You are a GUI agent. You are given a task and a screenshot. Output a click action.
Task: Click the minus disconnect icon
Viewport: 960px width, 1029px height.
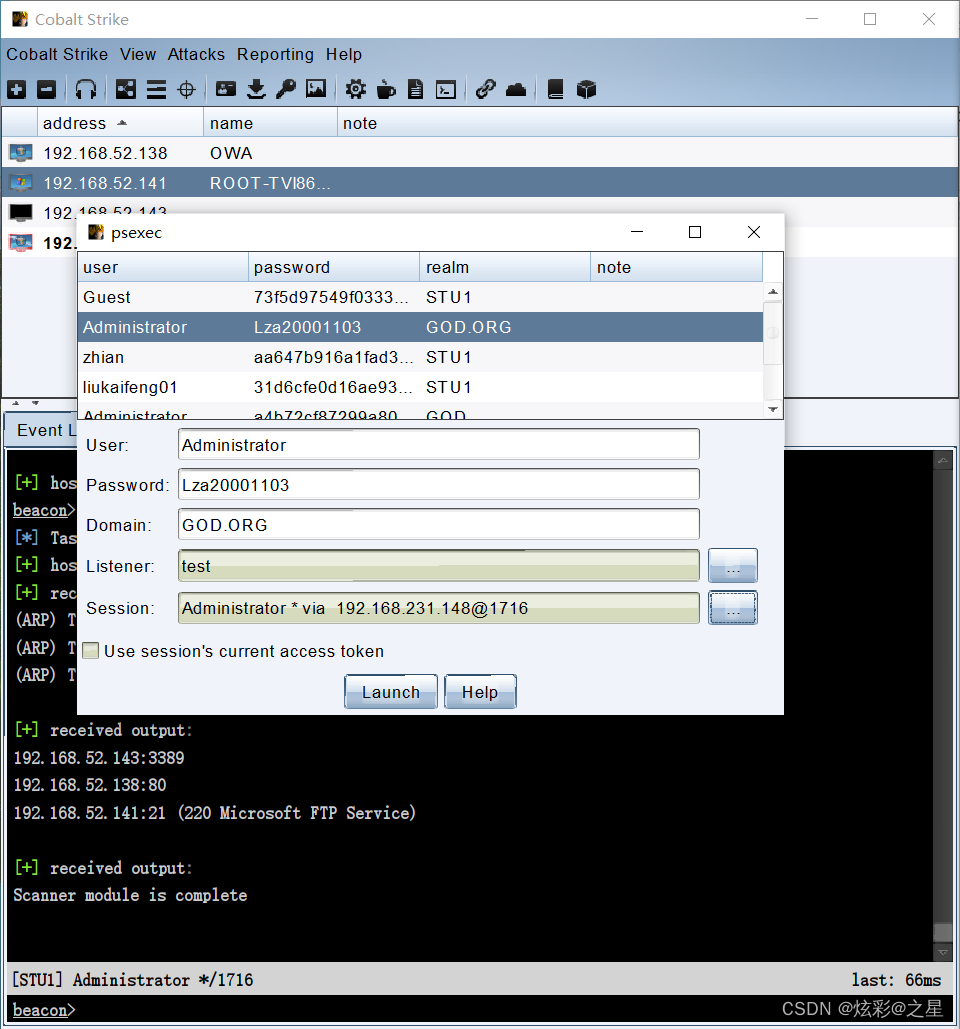point(47,89)
